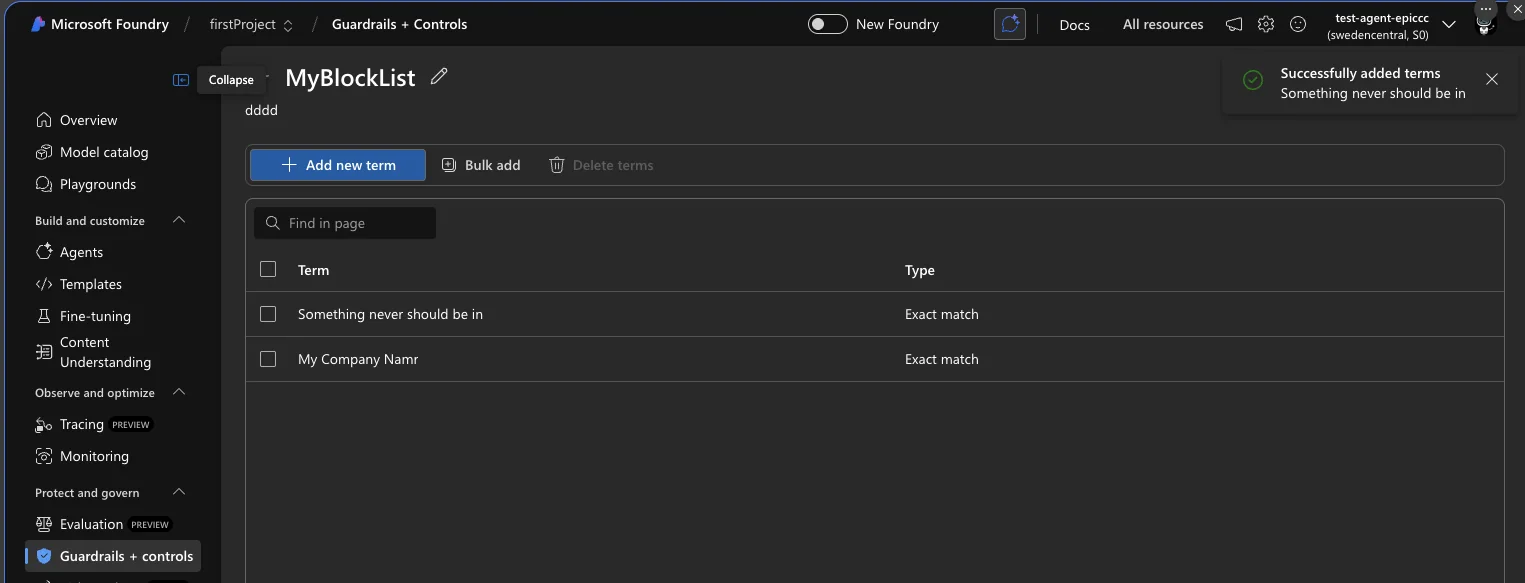This screenshot has width=1525, height=583.
Task: Edit the MyBlockList name with pencil icon
Action: (x=439, y=76)
